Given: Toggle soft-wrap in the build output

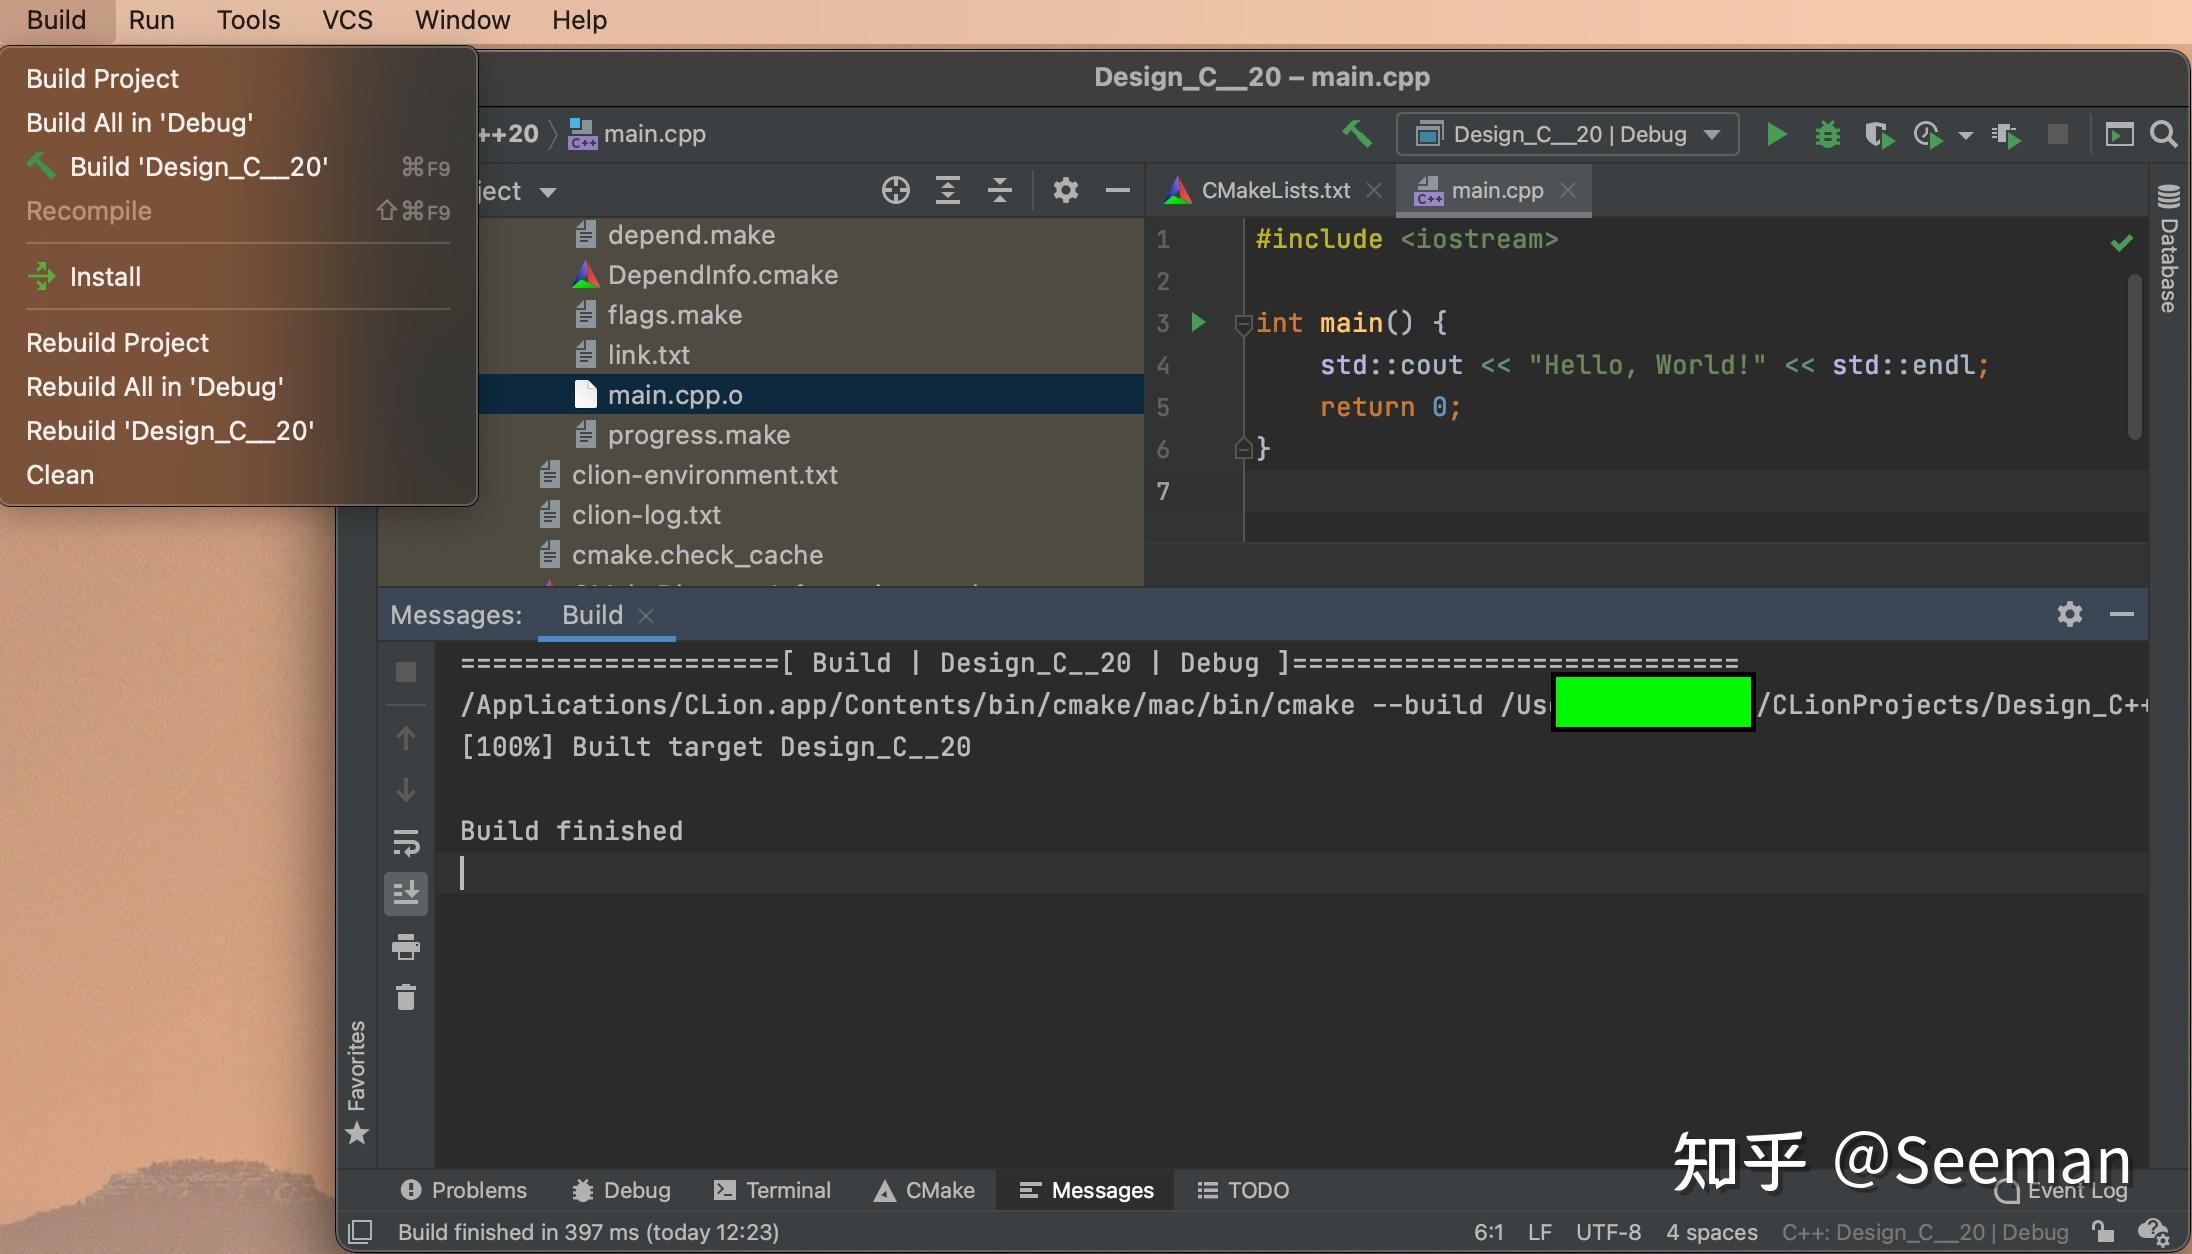Looking at the screenshot, I should [x=406, y=842].
